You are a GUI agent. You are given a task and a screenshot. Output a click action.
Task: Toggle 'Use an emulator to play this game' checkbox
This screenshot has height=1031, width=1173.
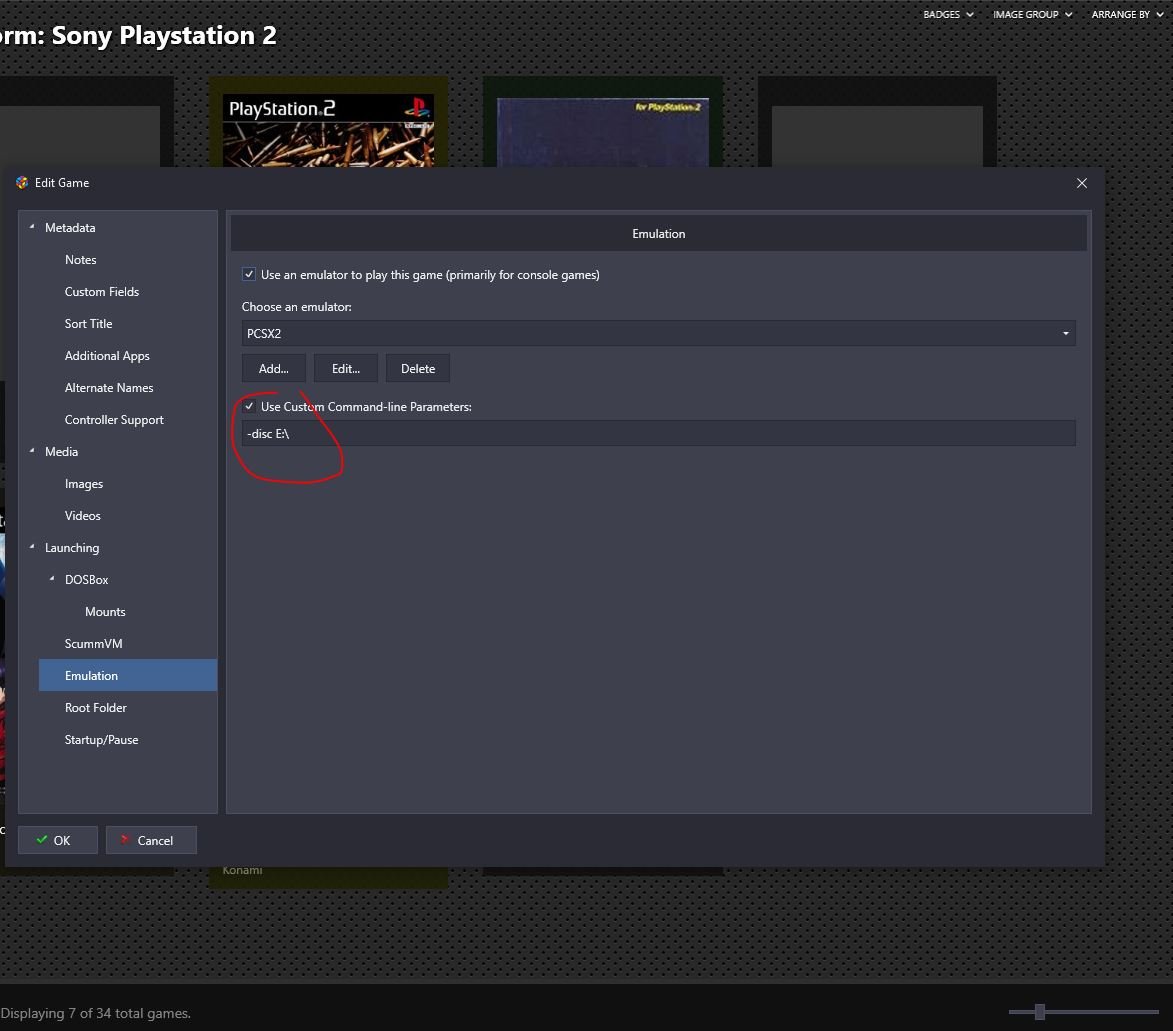pos(249,275)
